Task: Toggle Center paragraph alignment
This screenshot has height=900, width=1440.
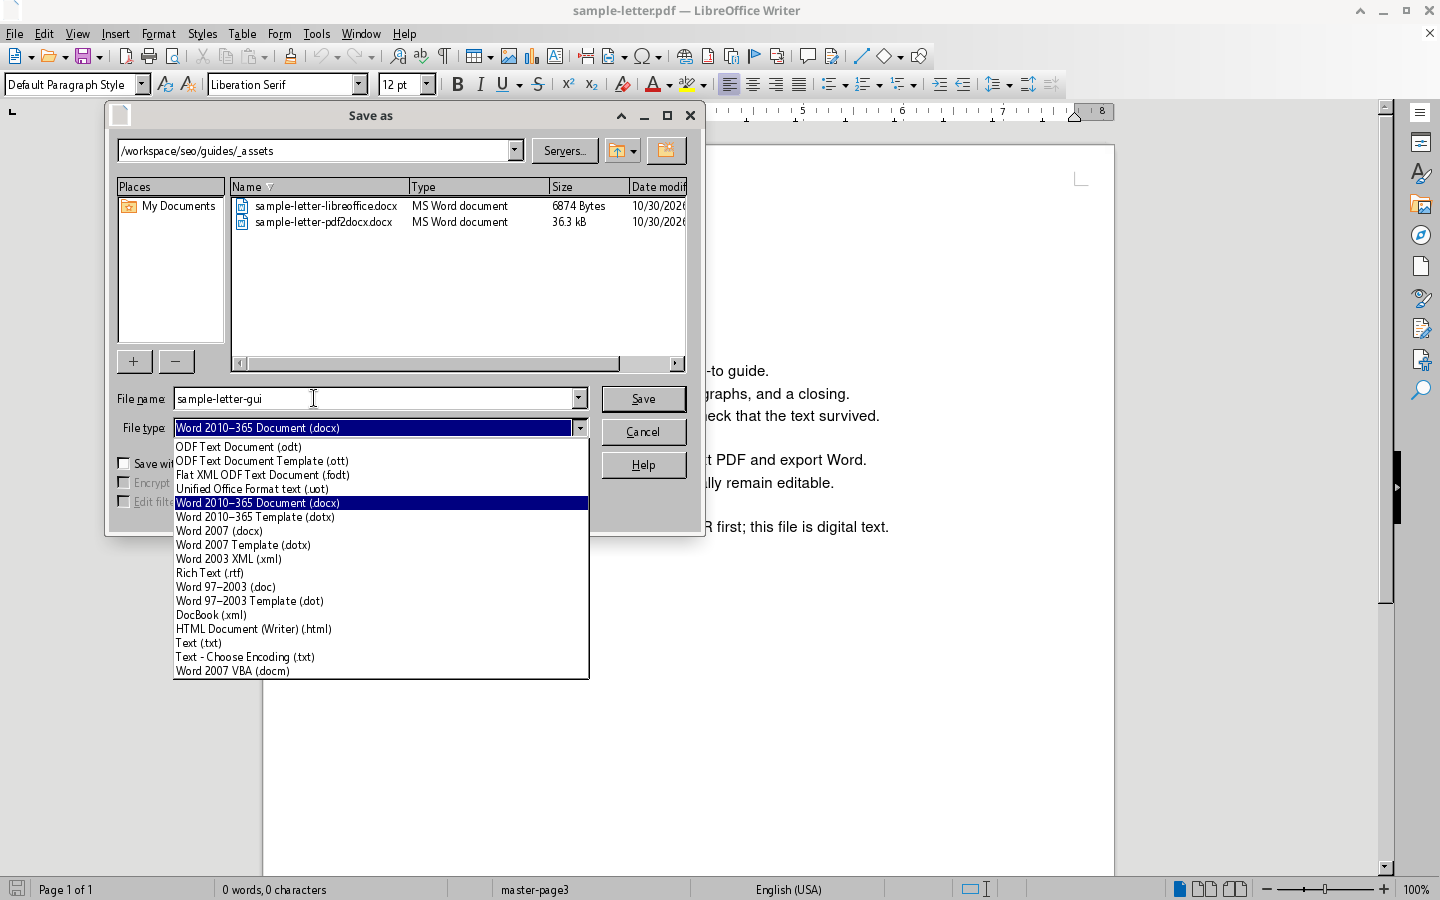Action: click(x=753, y=85)
